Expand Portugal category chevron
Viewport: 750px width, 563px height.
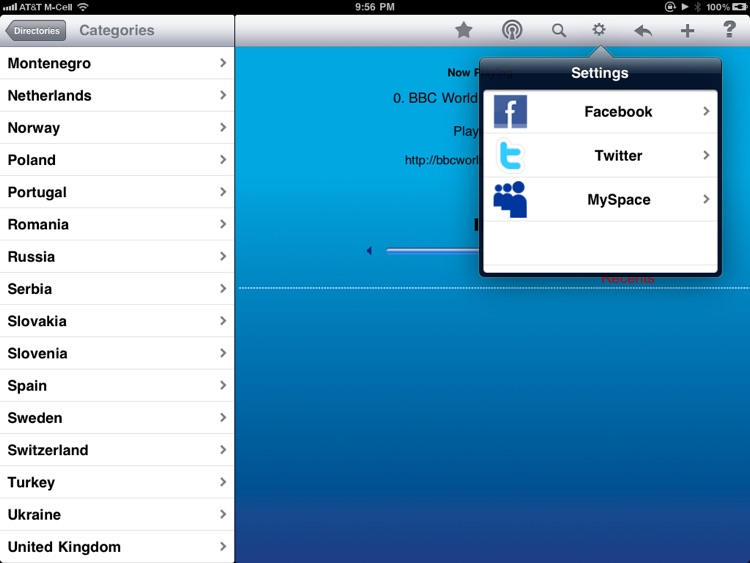coord(223,192)
